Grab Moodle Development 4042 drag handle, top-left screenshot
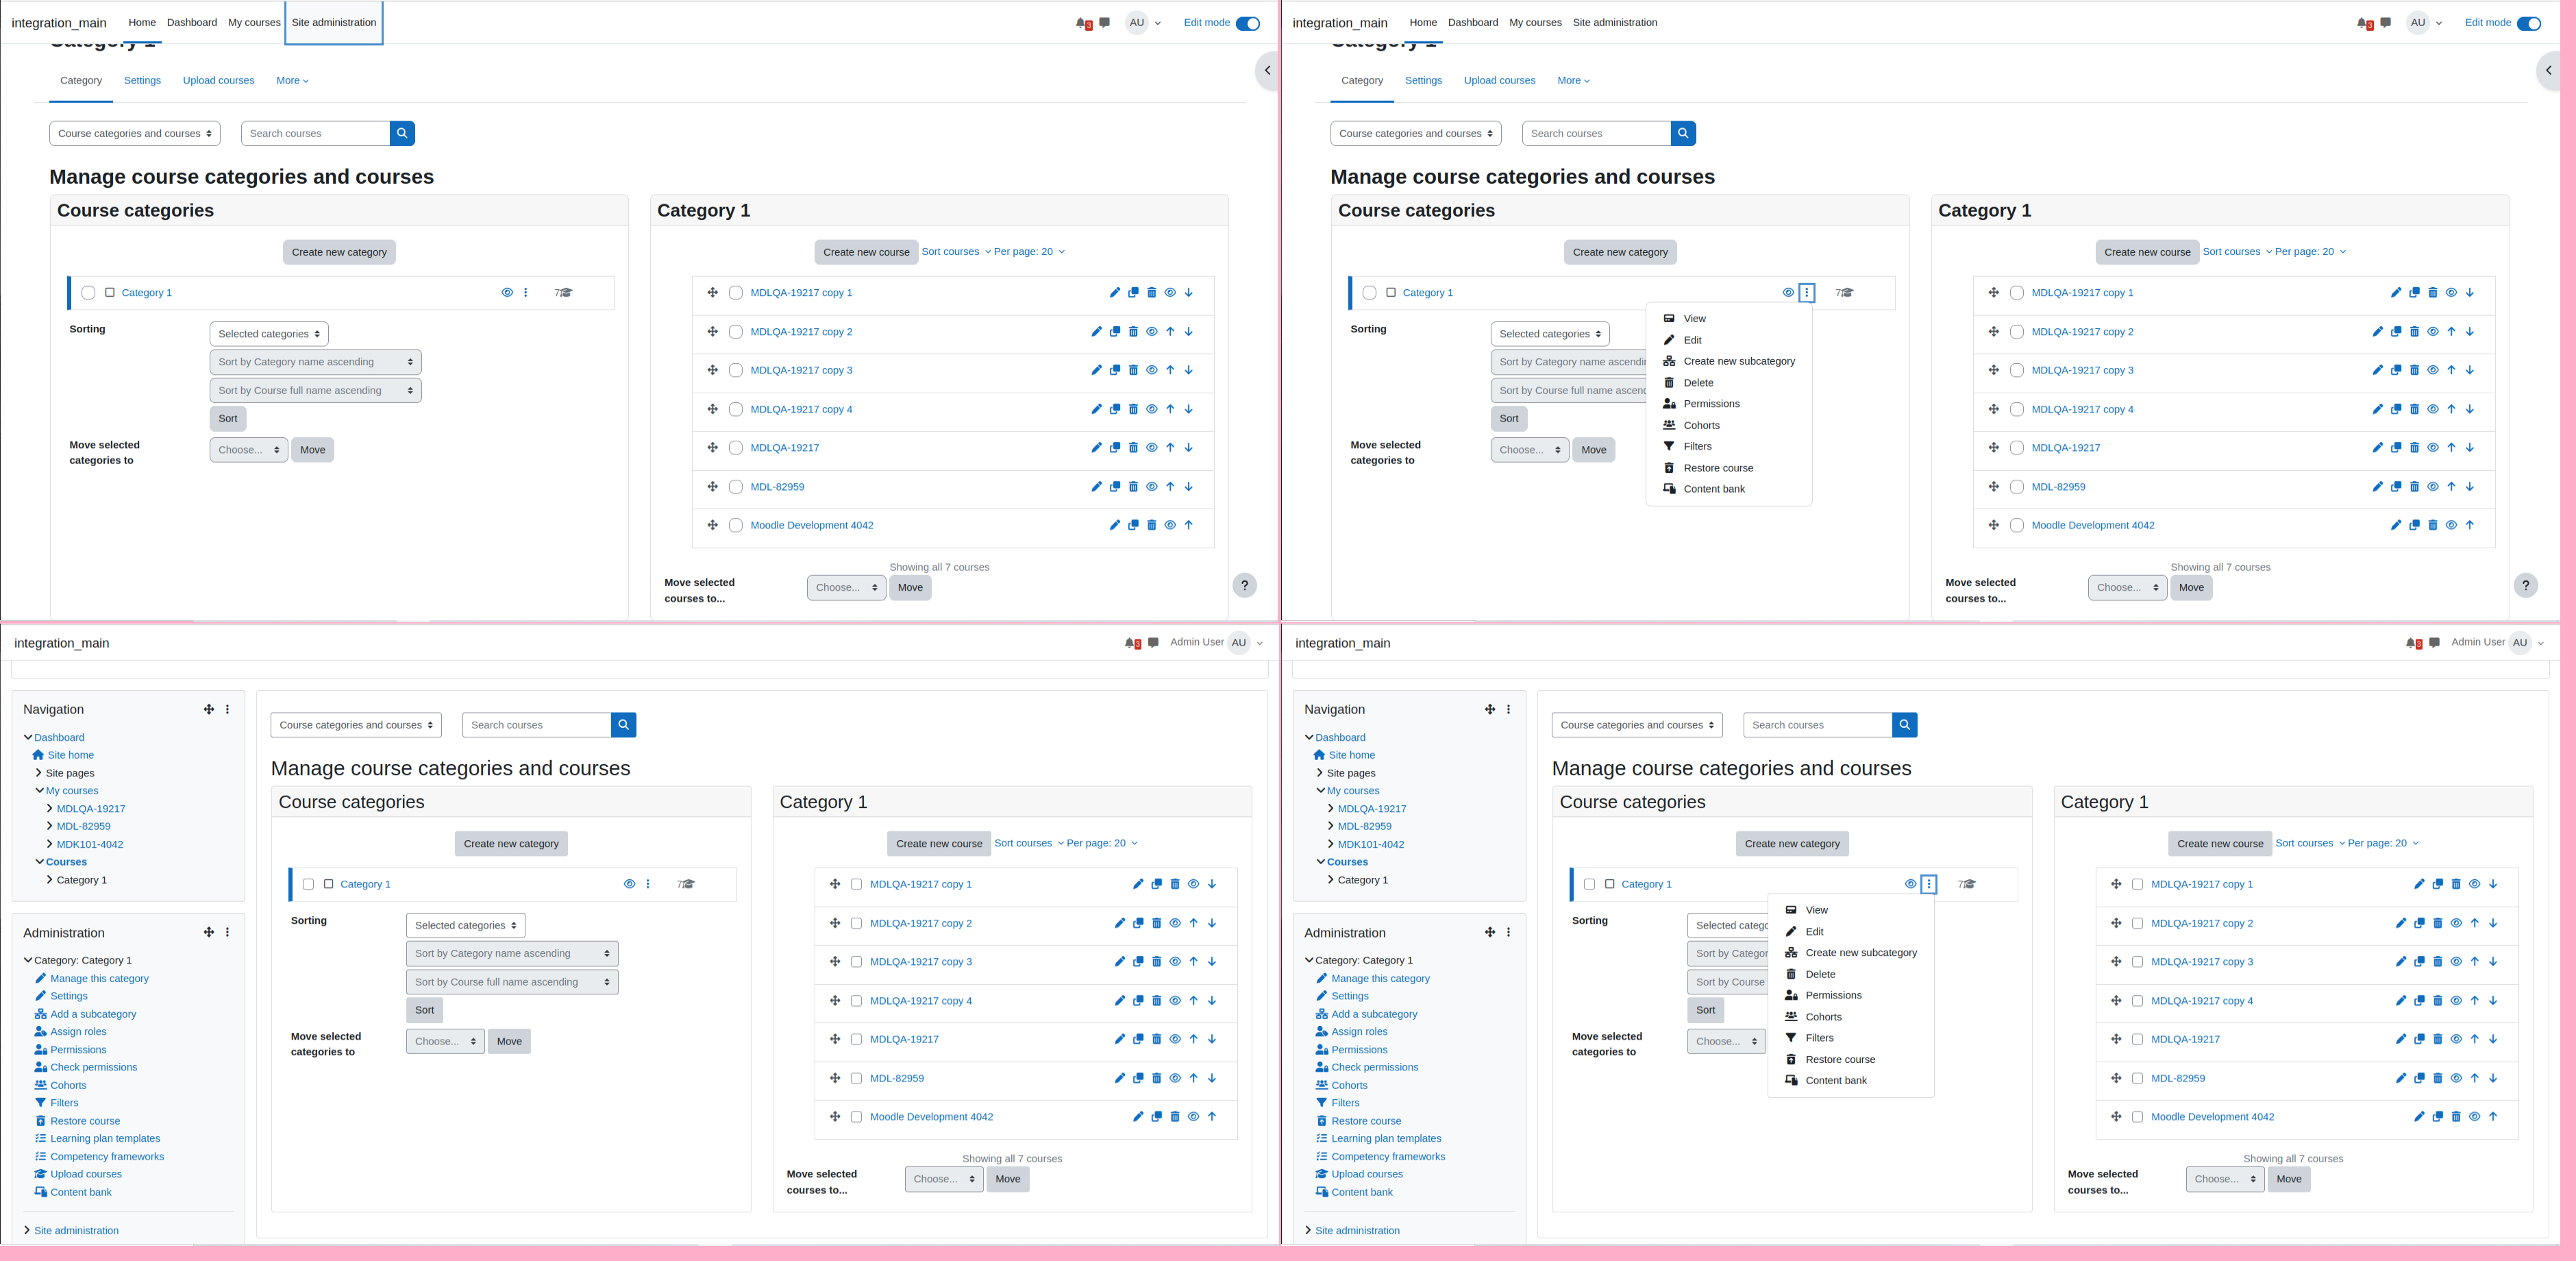The height and width of the screenshot is (1261, 2576). 712,525
